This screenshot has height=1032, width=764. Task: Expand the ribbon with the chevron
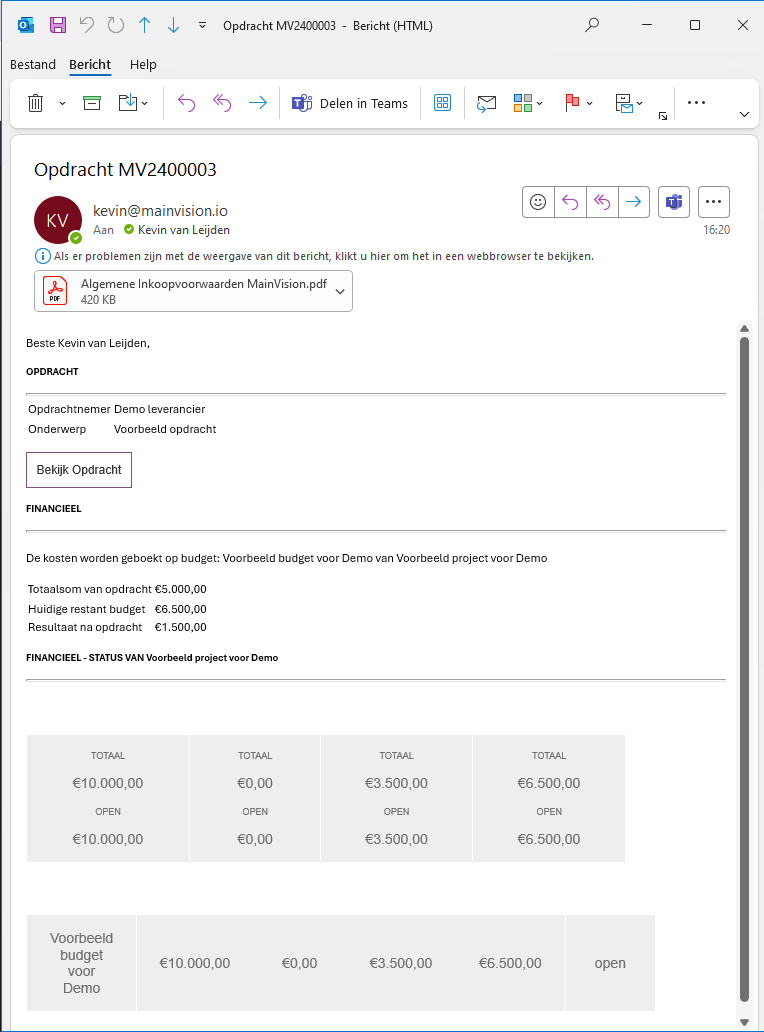(x=744, y=114)
